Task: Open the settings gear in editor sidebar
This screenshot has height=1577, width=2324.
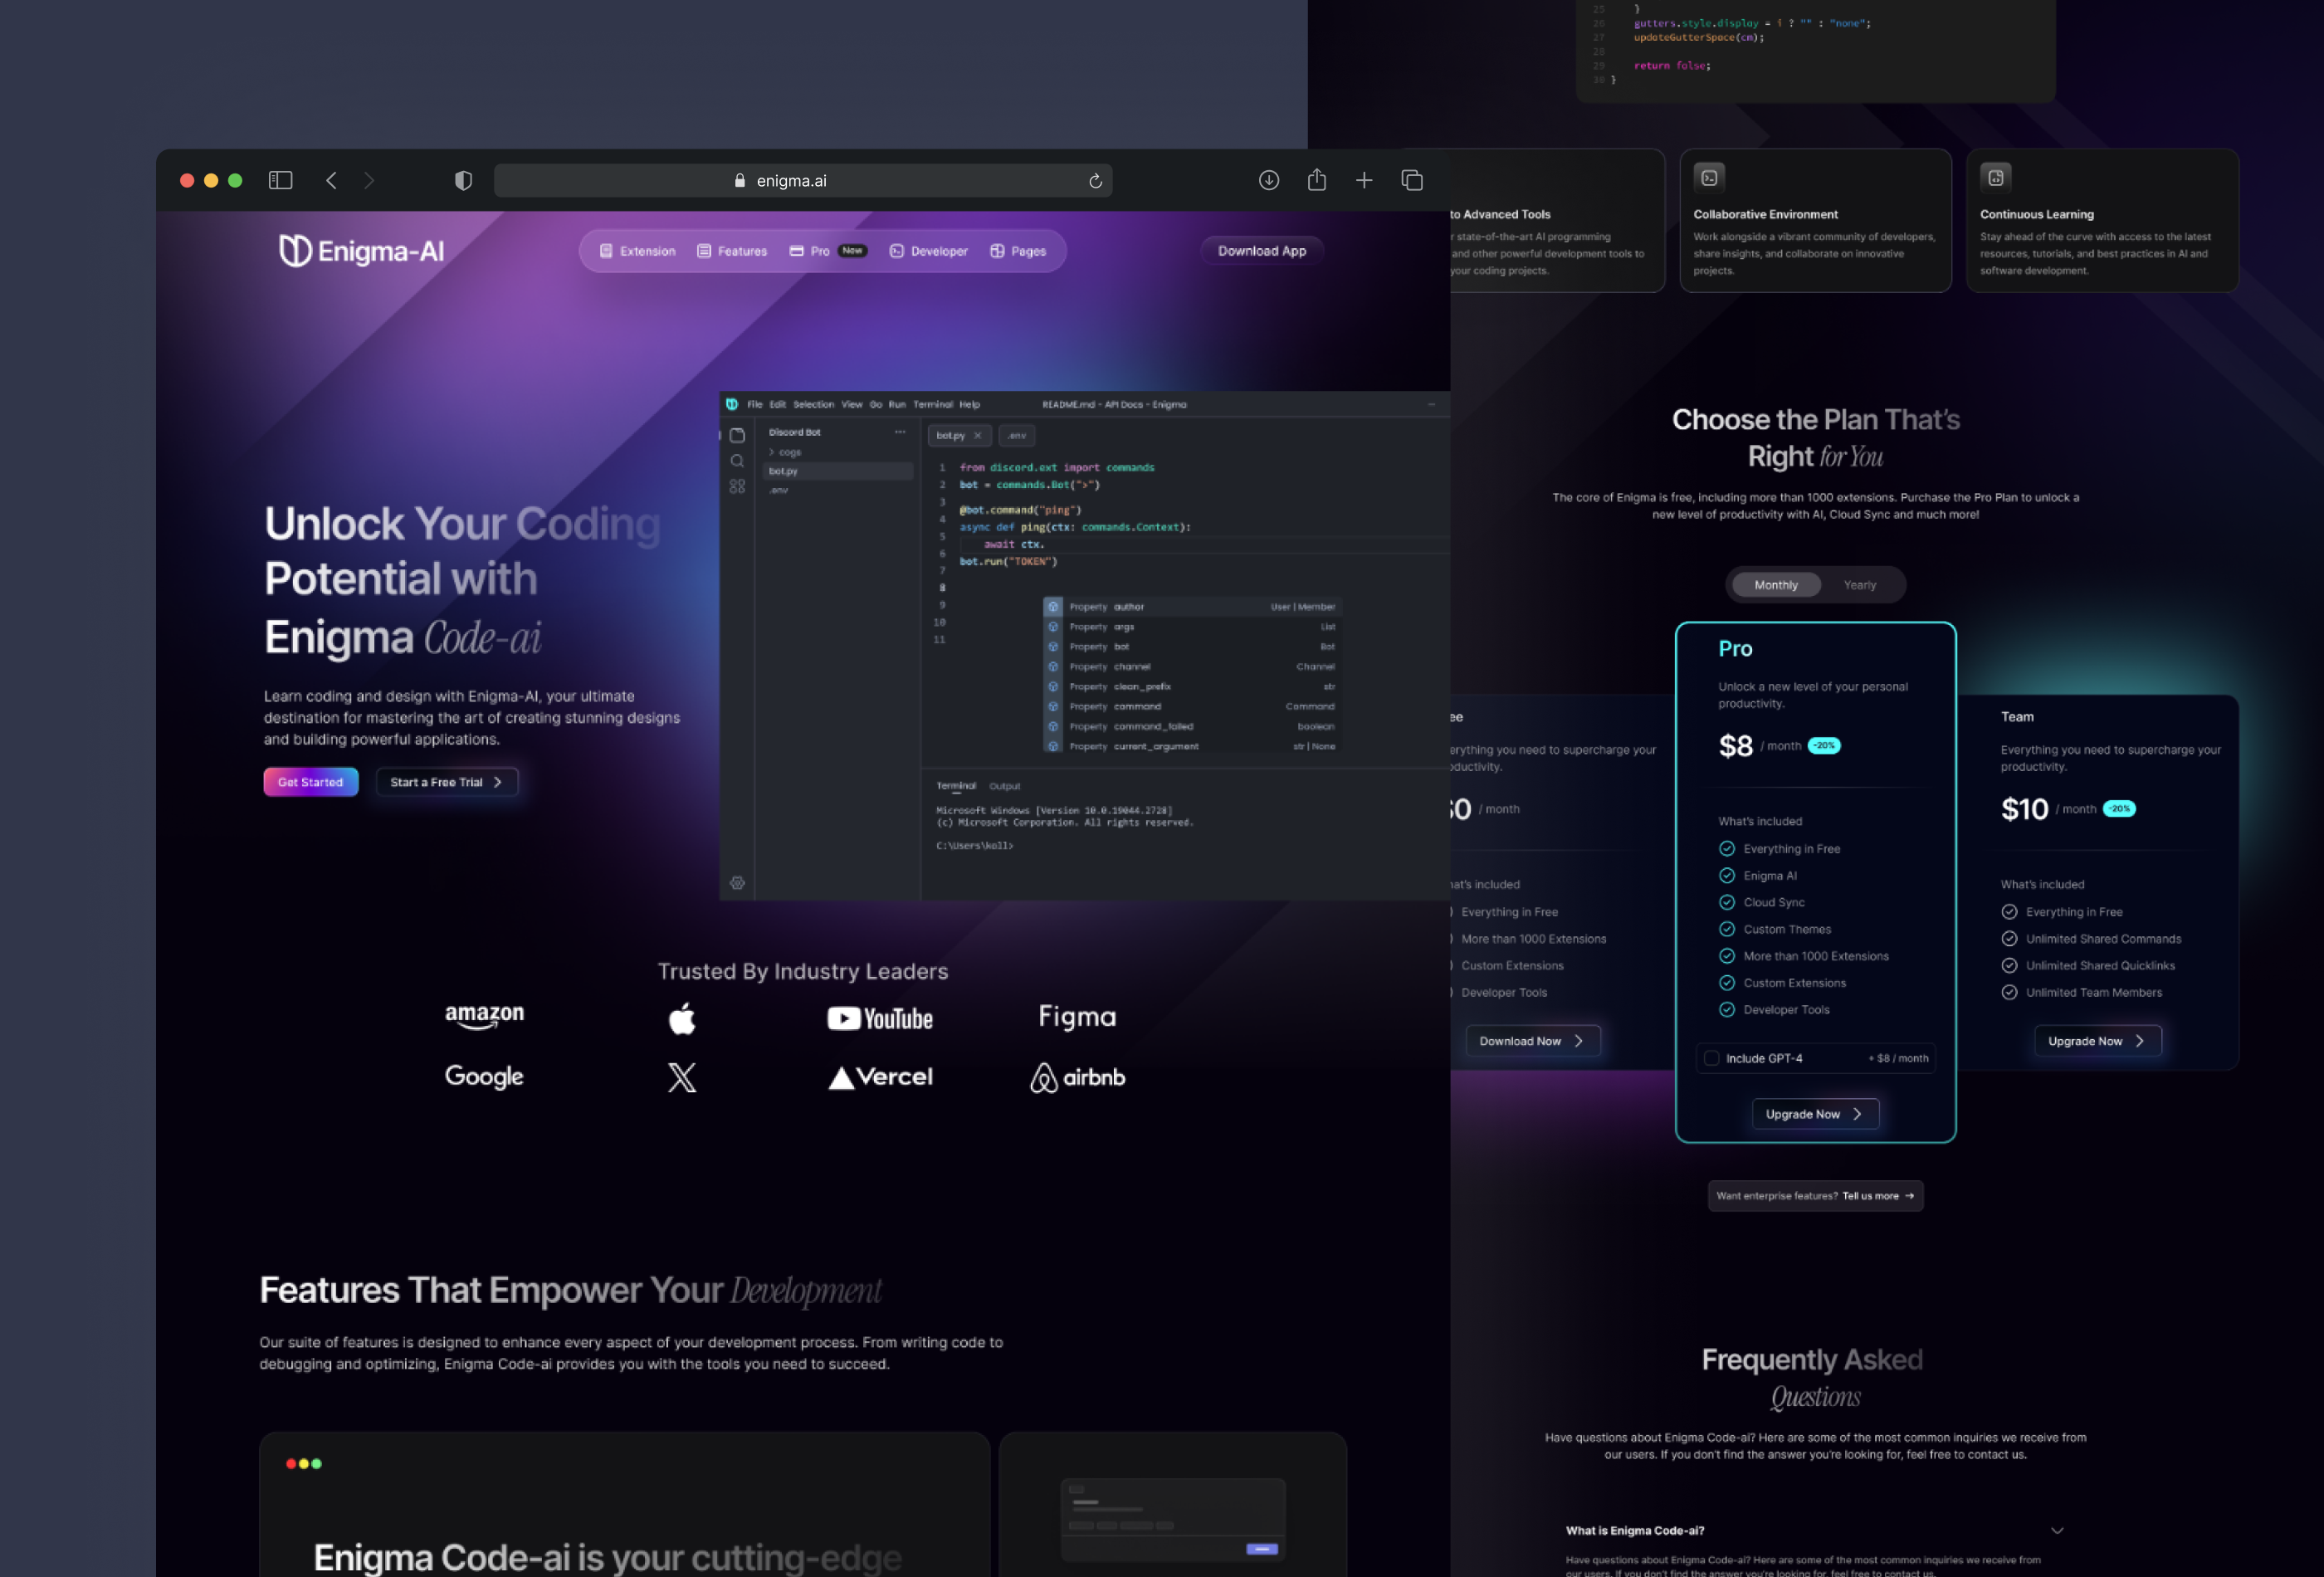Action: coord(737,883)
